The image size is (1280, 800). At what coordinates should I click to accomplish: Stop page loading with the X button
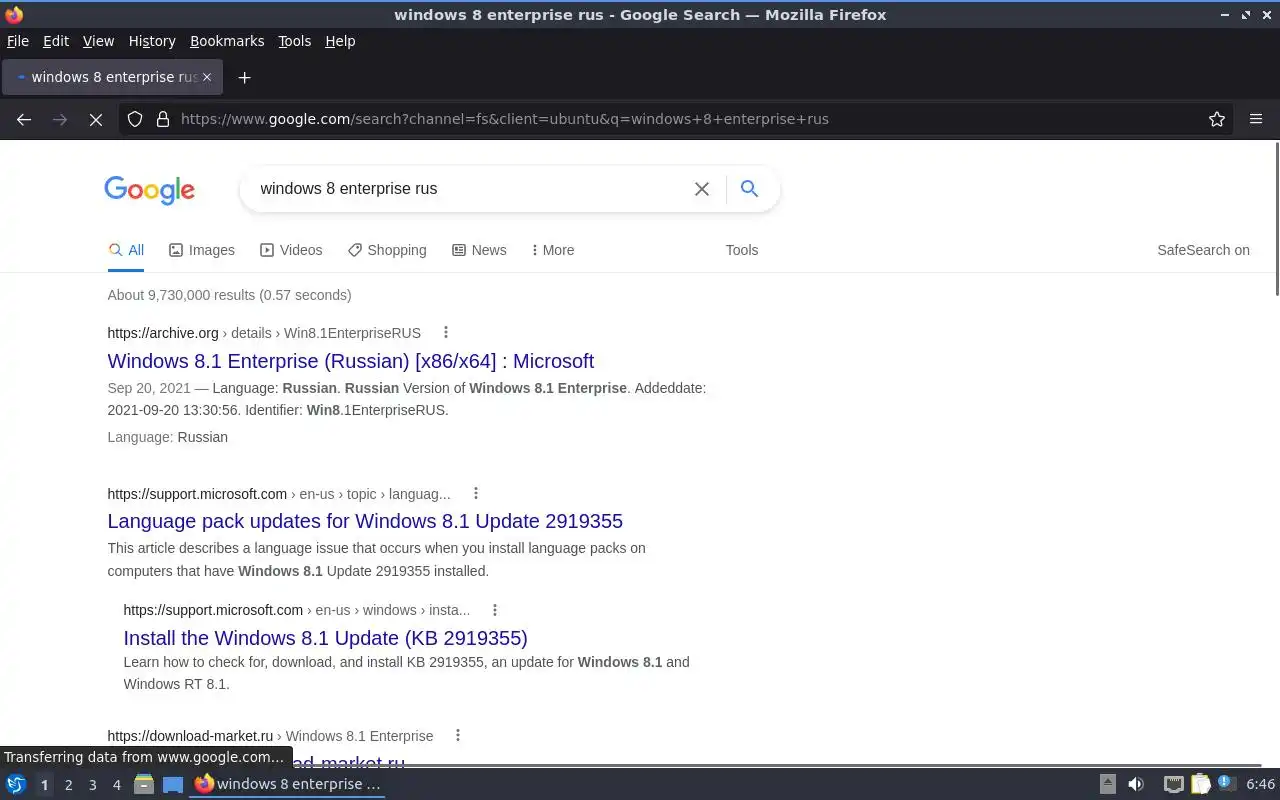96,119
